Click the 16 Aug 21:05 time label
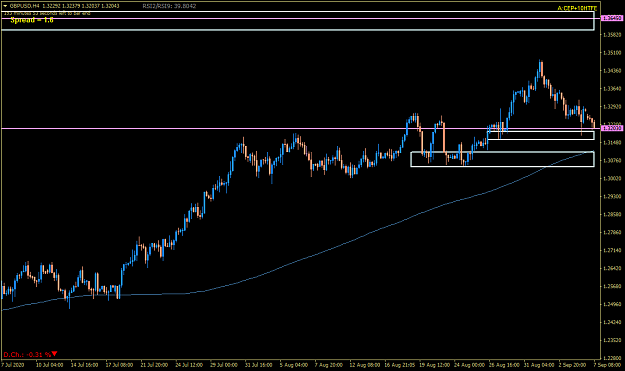 (399, 365)
